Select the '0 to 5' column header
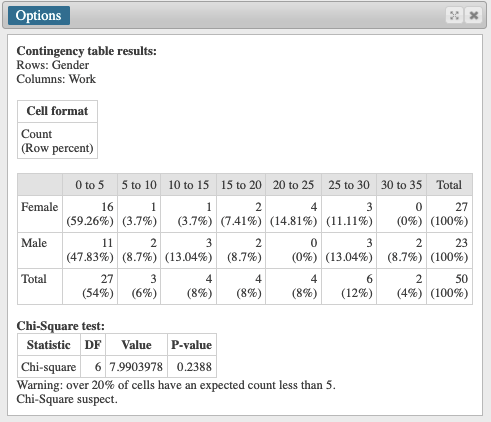 point(90,184)
